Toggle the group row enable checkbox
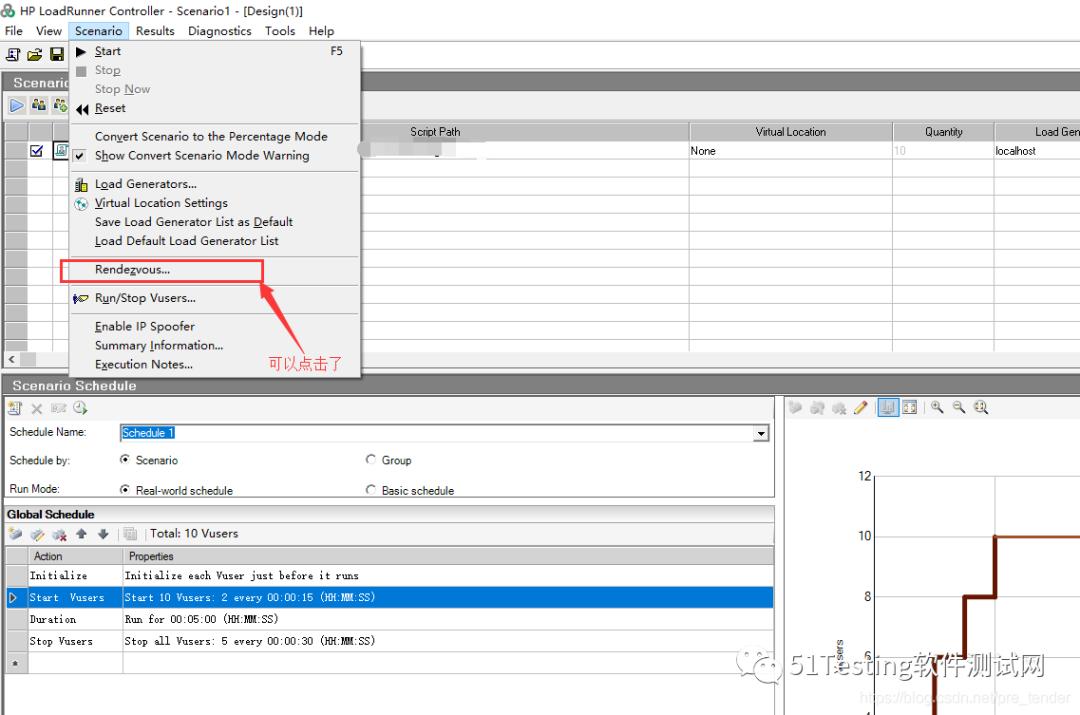1080x715 pixels. point(37,150)
